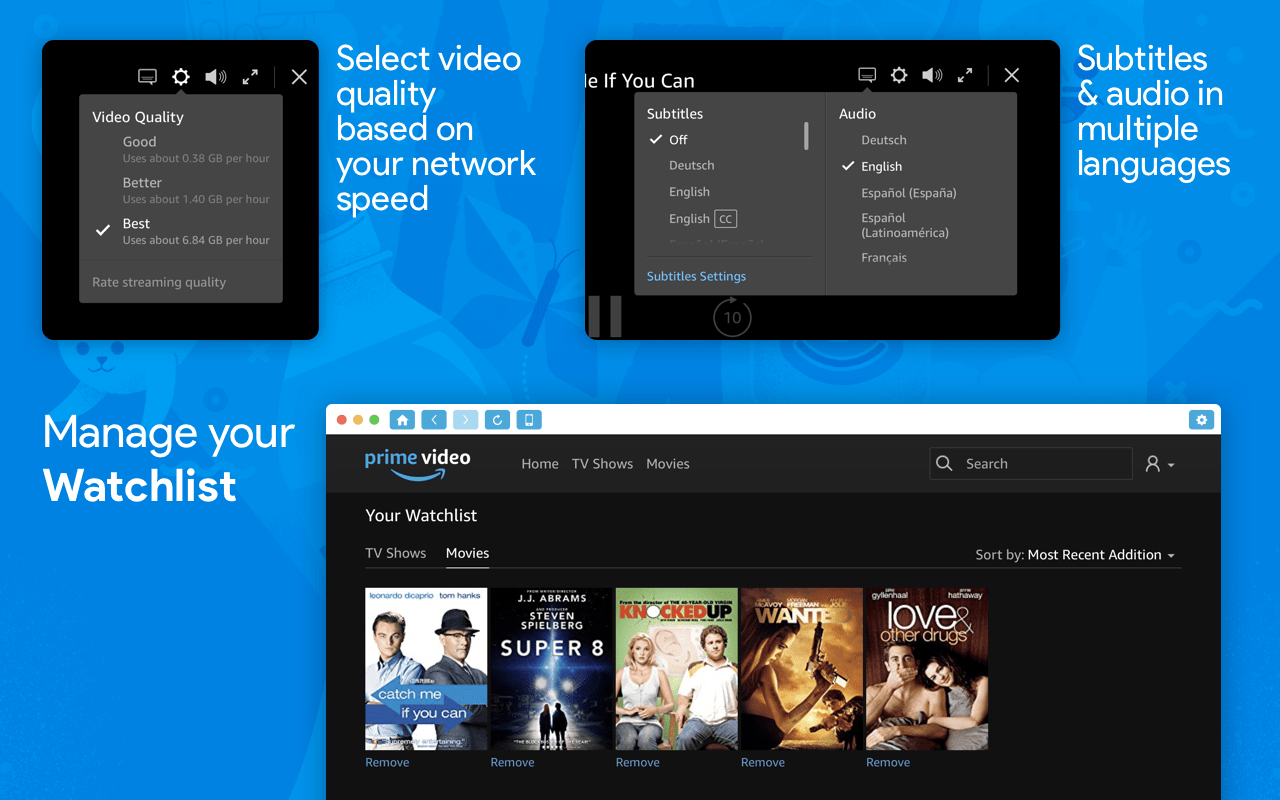Select Deutsch subtitles

pos(692,166)
